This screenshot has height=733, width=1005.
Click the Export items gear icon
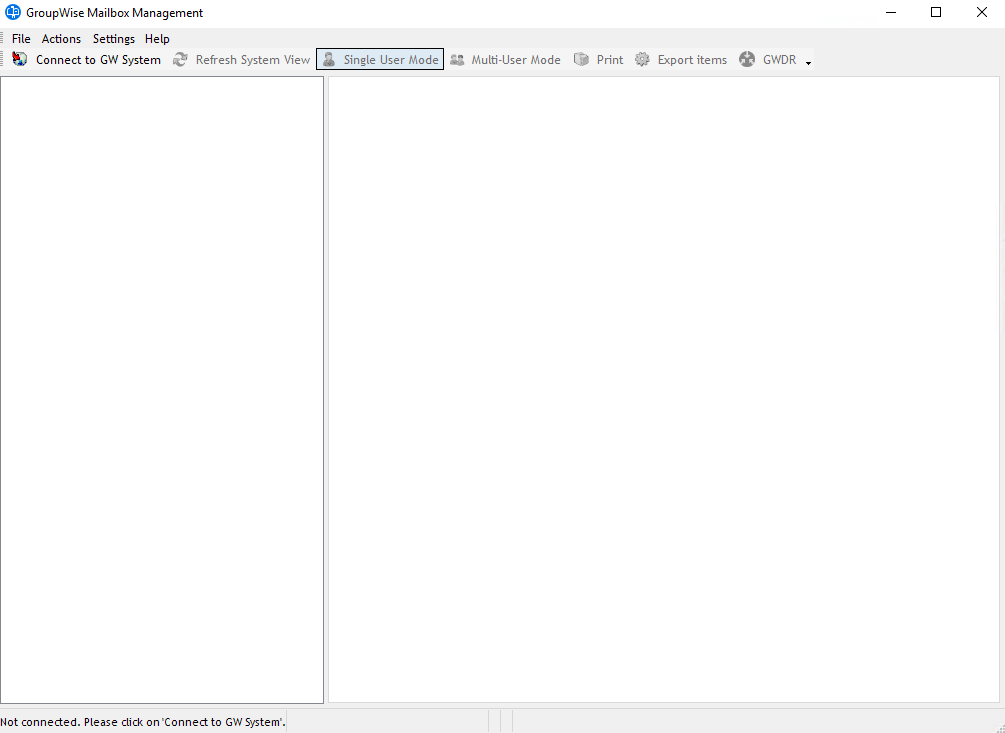(642, 60)
